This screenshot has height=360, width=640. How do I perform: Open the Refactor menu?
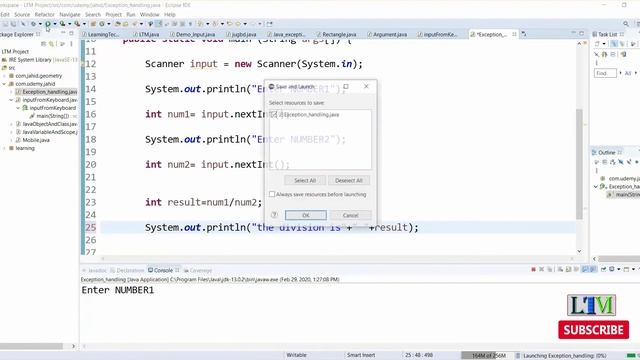click(x=44, y=14)
